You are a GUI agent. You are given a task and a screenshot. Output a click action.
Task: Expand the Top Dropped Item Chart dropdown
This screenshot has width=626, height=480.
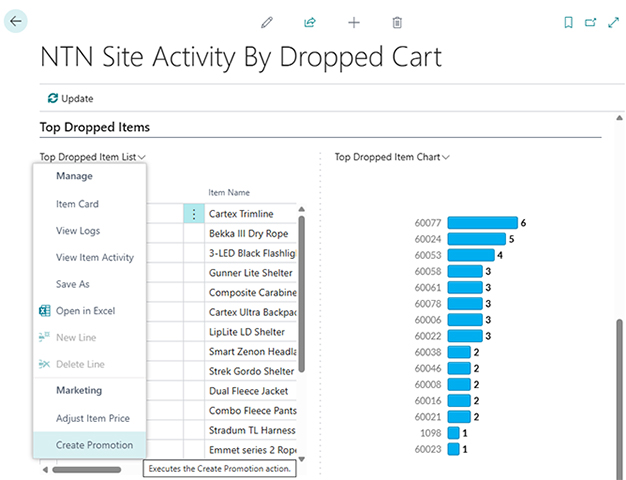[x=391, y=157]
